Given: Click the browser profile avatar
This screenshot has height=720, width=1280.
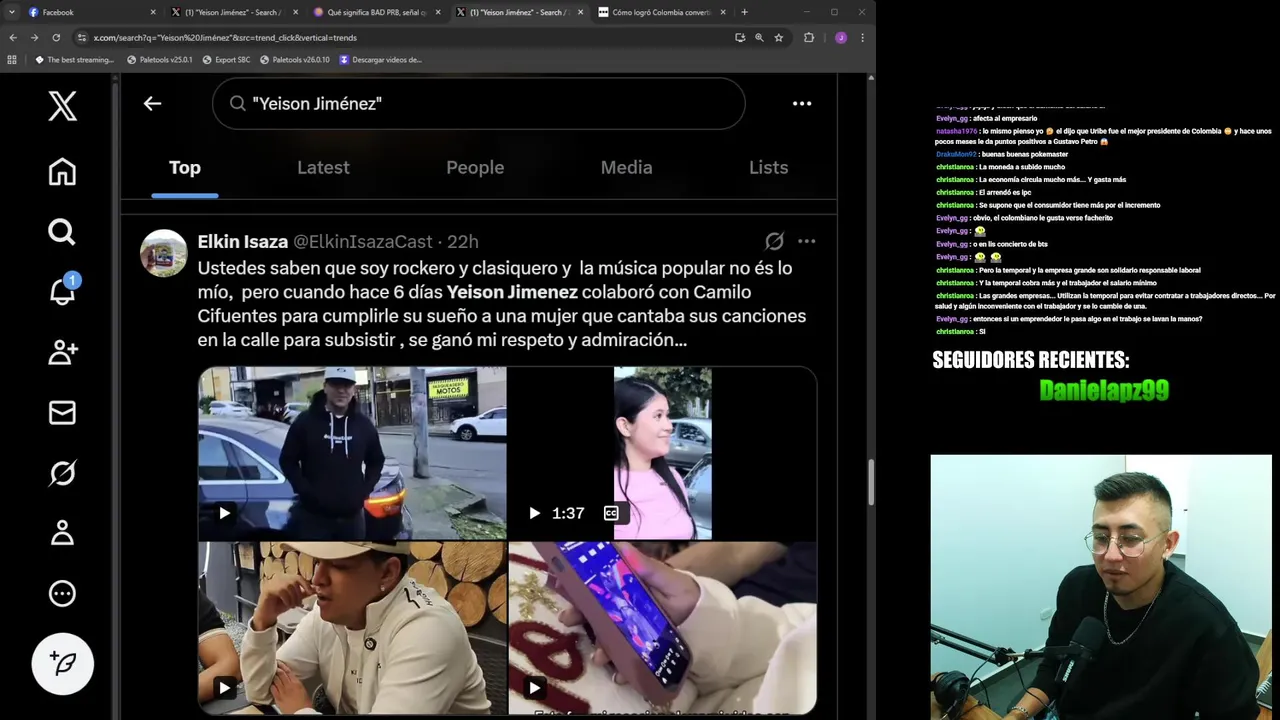Looking at the screenshot, I should (840, 37).
